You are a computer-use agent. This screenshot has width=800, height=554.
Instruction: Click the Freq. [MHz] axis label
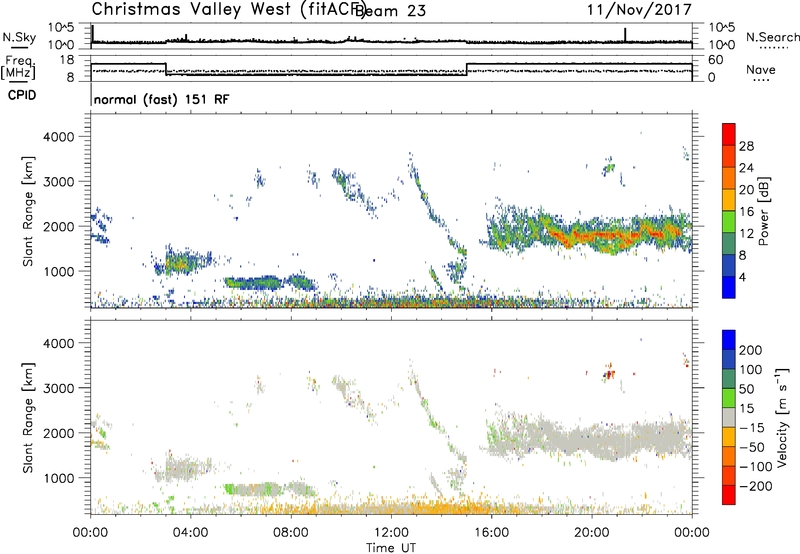[18, 68]
